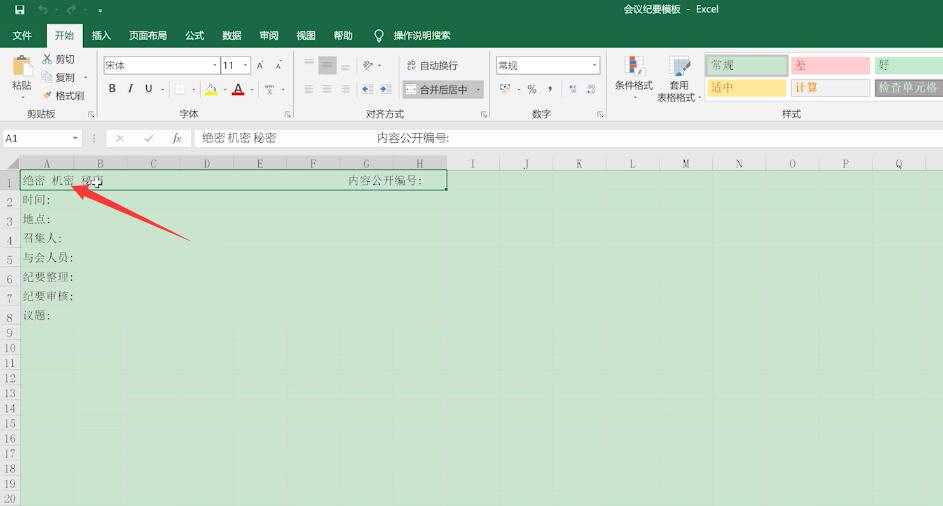Toggle Wrap Text (自动换行)

(432, 65)
